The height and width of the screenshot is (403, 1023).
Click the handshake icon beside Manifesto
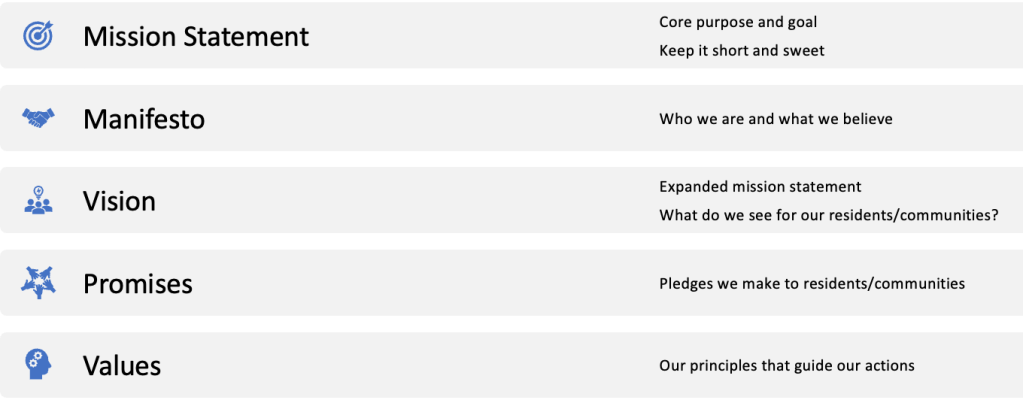38,119
